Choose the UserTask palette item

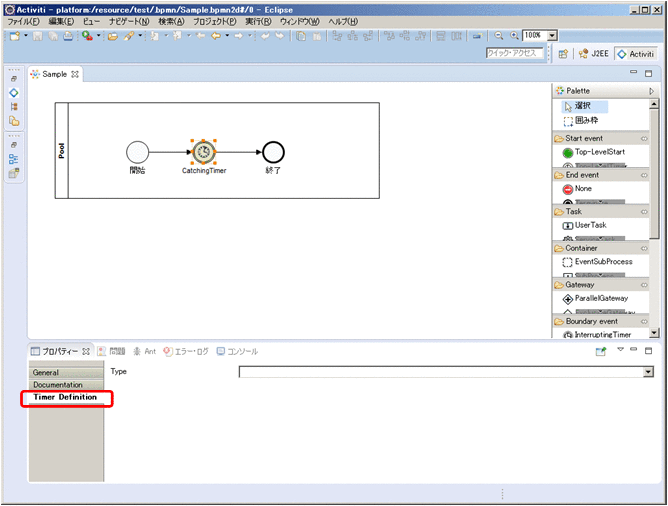[589, 225]
